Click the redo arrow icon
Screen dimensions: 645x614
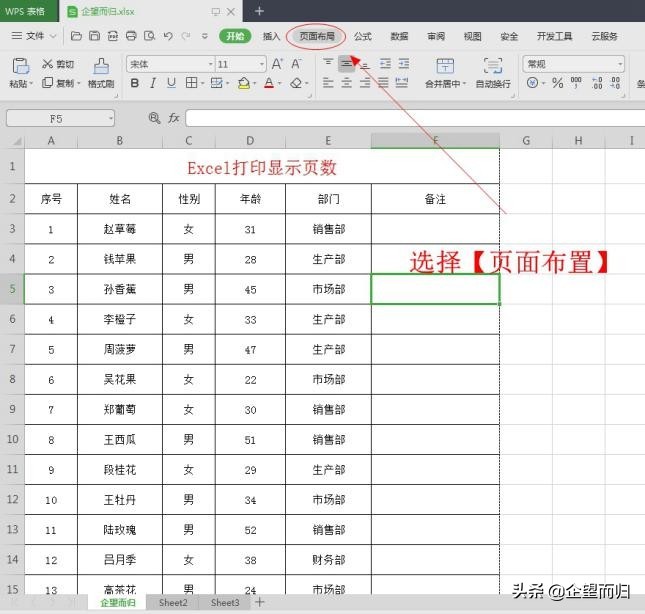tap(186, 36)
